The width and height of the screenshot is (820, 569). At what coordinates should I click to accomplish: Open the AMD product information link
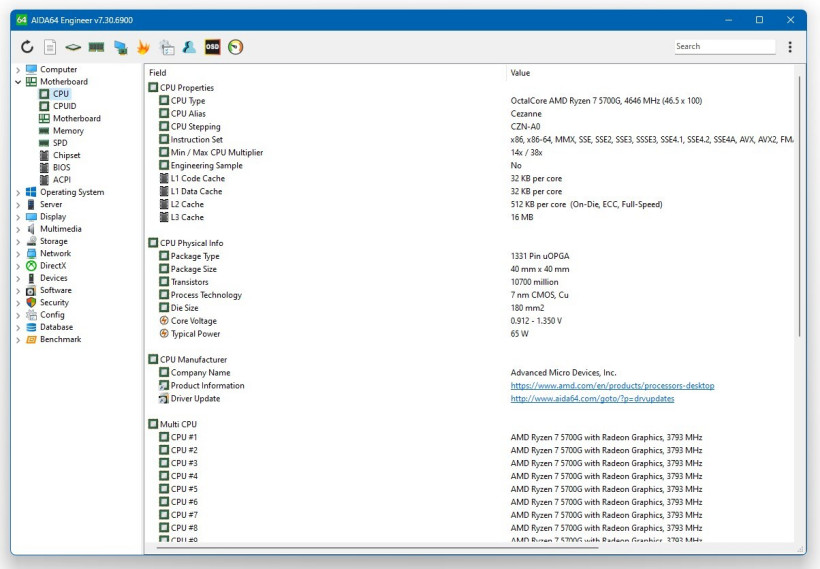612,386
